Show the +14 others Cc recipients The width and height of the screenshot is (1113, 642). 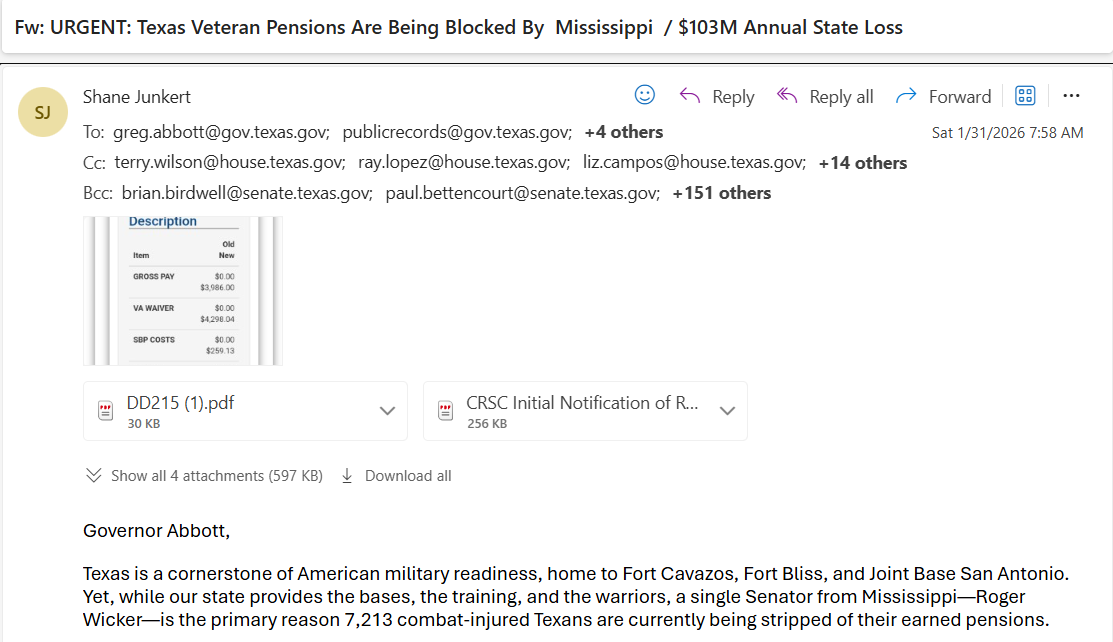pos(862,163)
